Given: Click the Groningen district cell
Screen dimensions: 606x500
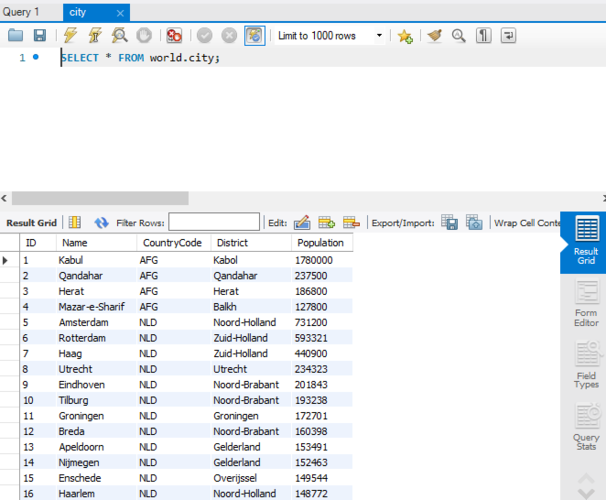Looking at the screenshot, I should coord(251,416).
